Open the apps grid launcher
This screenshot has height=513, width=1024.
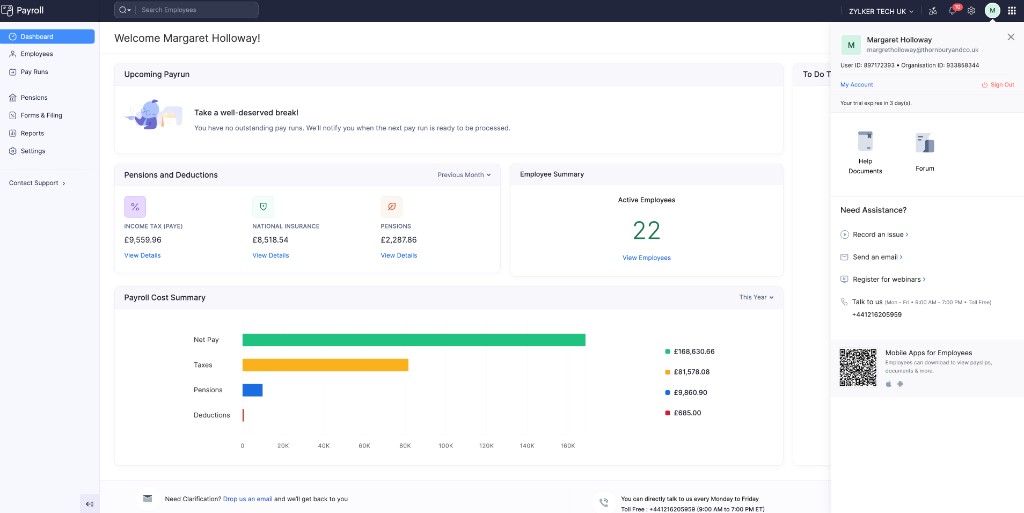[x=1012, y=10]
